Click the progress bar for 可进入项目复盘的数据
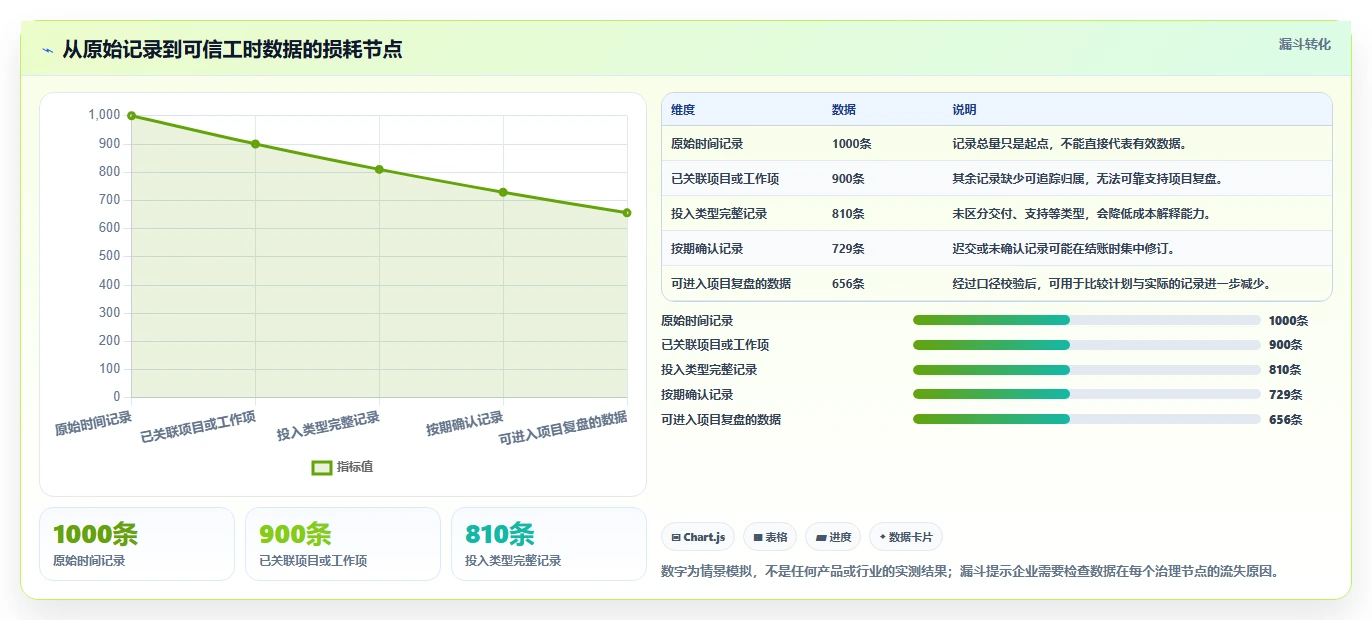 (x=1086, y=419)
